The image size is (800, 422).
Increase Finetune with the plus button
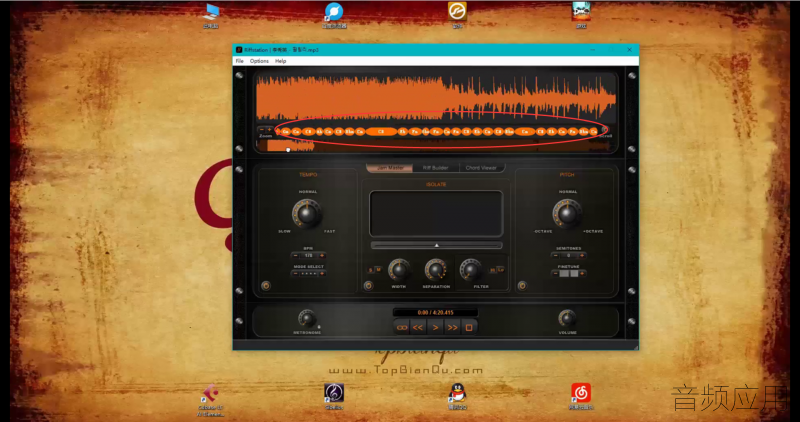click(x=582, y=274)
